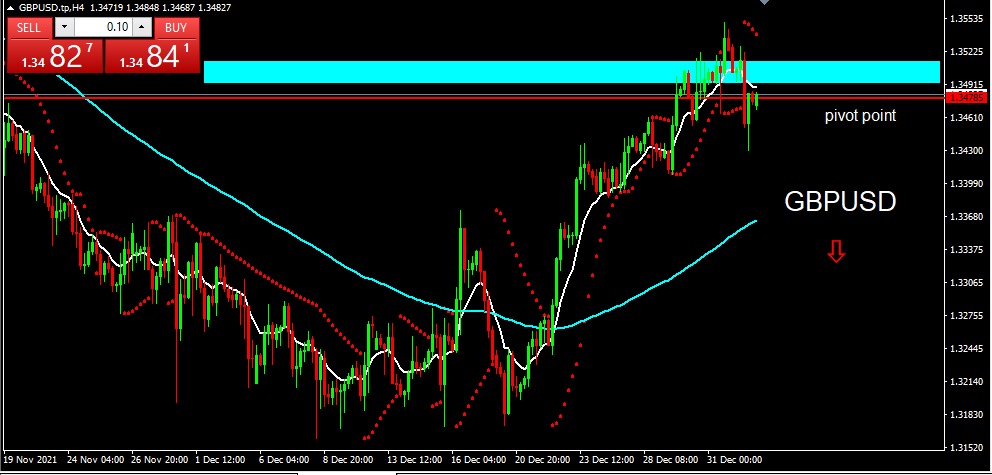Click the 16 Dec 04:00 time label
The height and width of the screenshot is (475, 992).
point(478,459)
